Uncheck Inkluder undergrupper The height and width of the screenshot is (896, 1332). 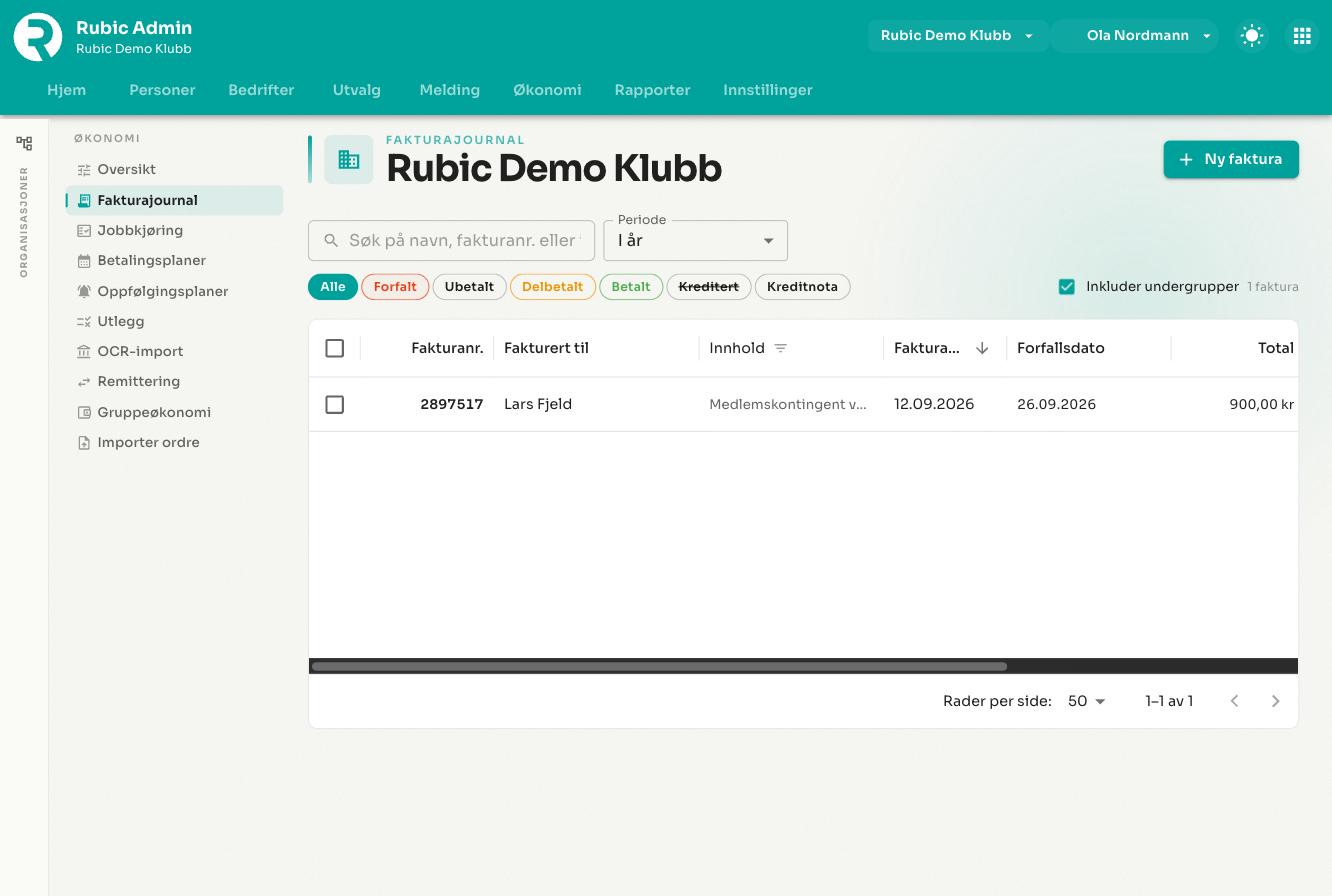[x=1067, y=287]
